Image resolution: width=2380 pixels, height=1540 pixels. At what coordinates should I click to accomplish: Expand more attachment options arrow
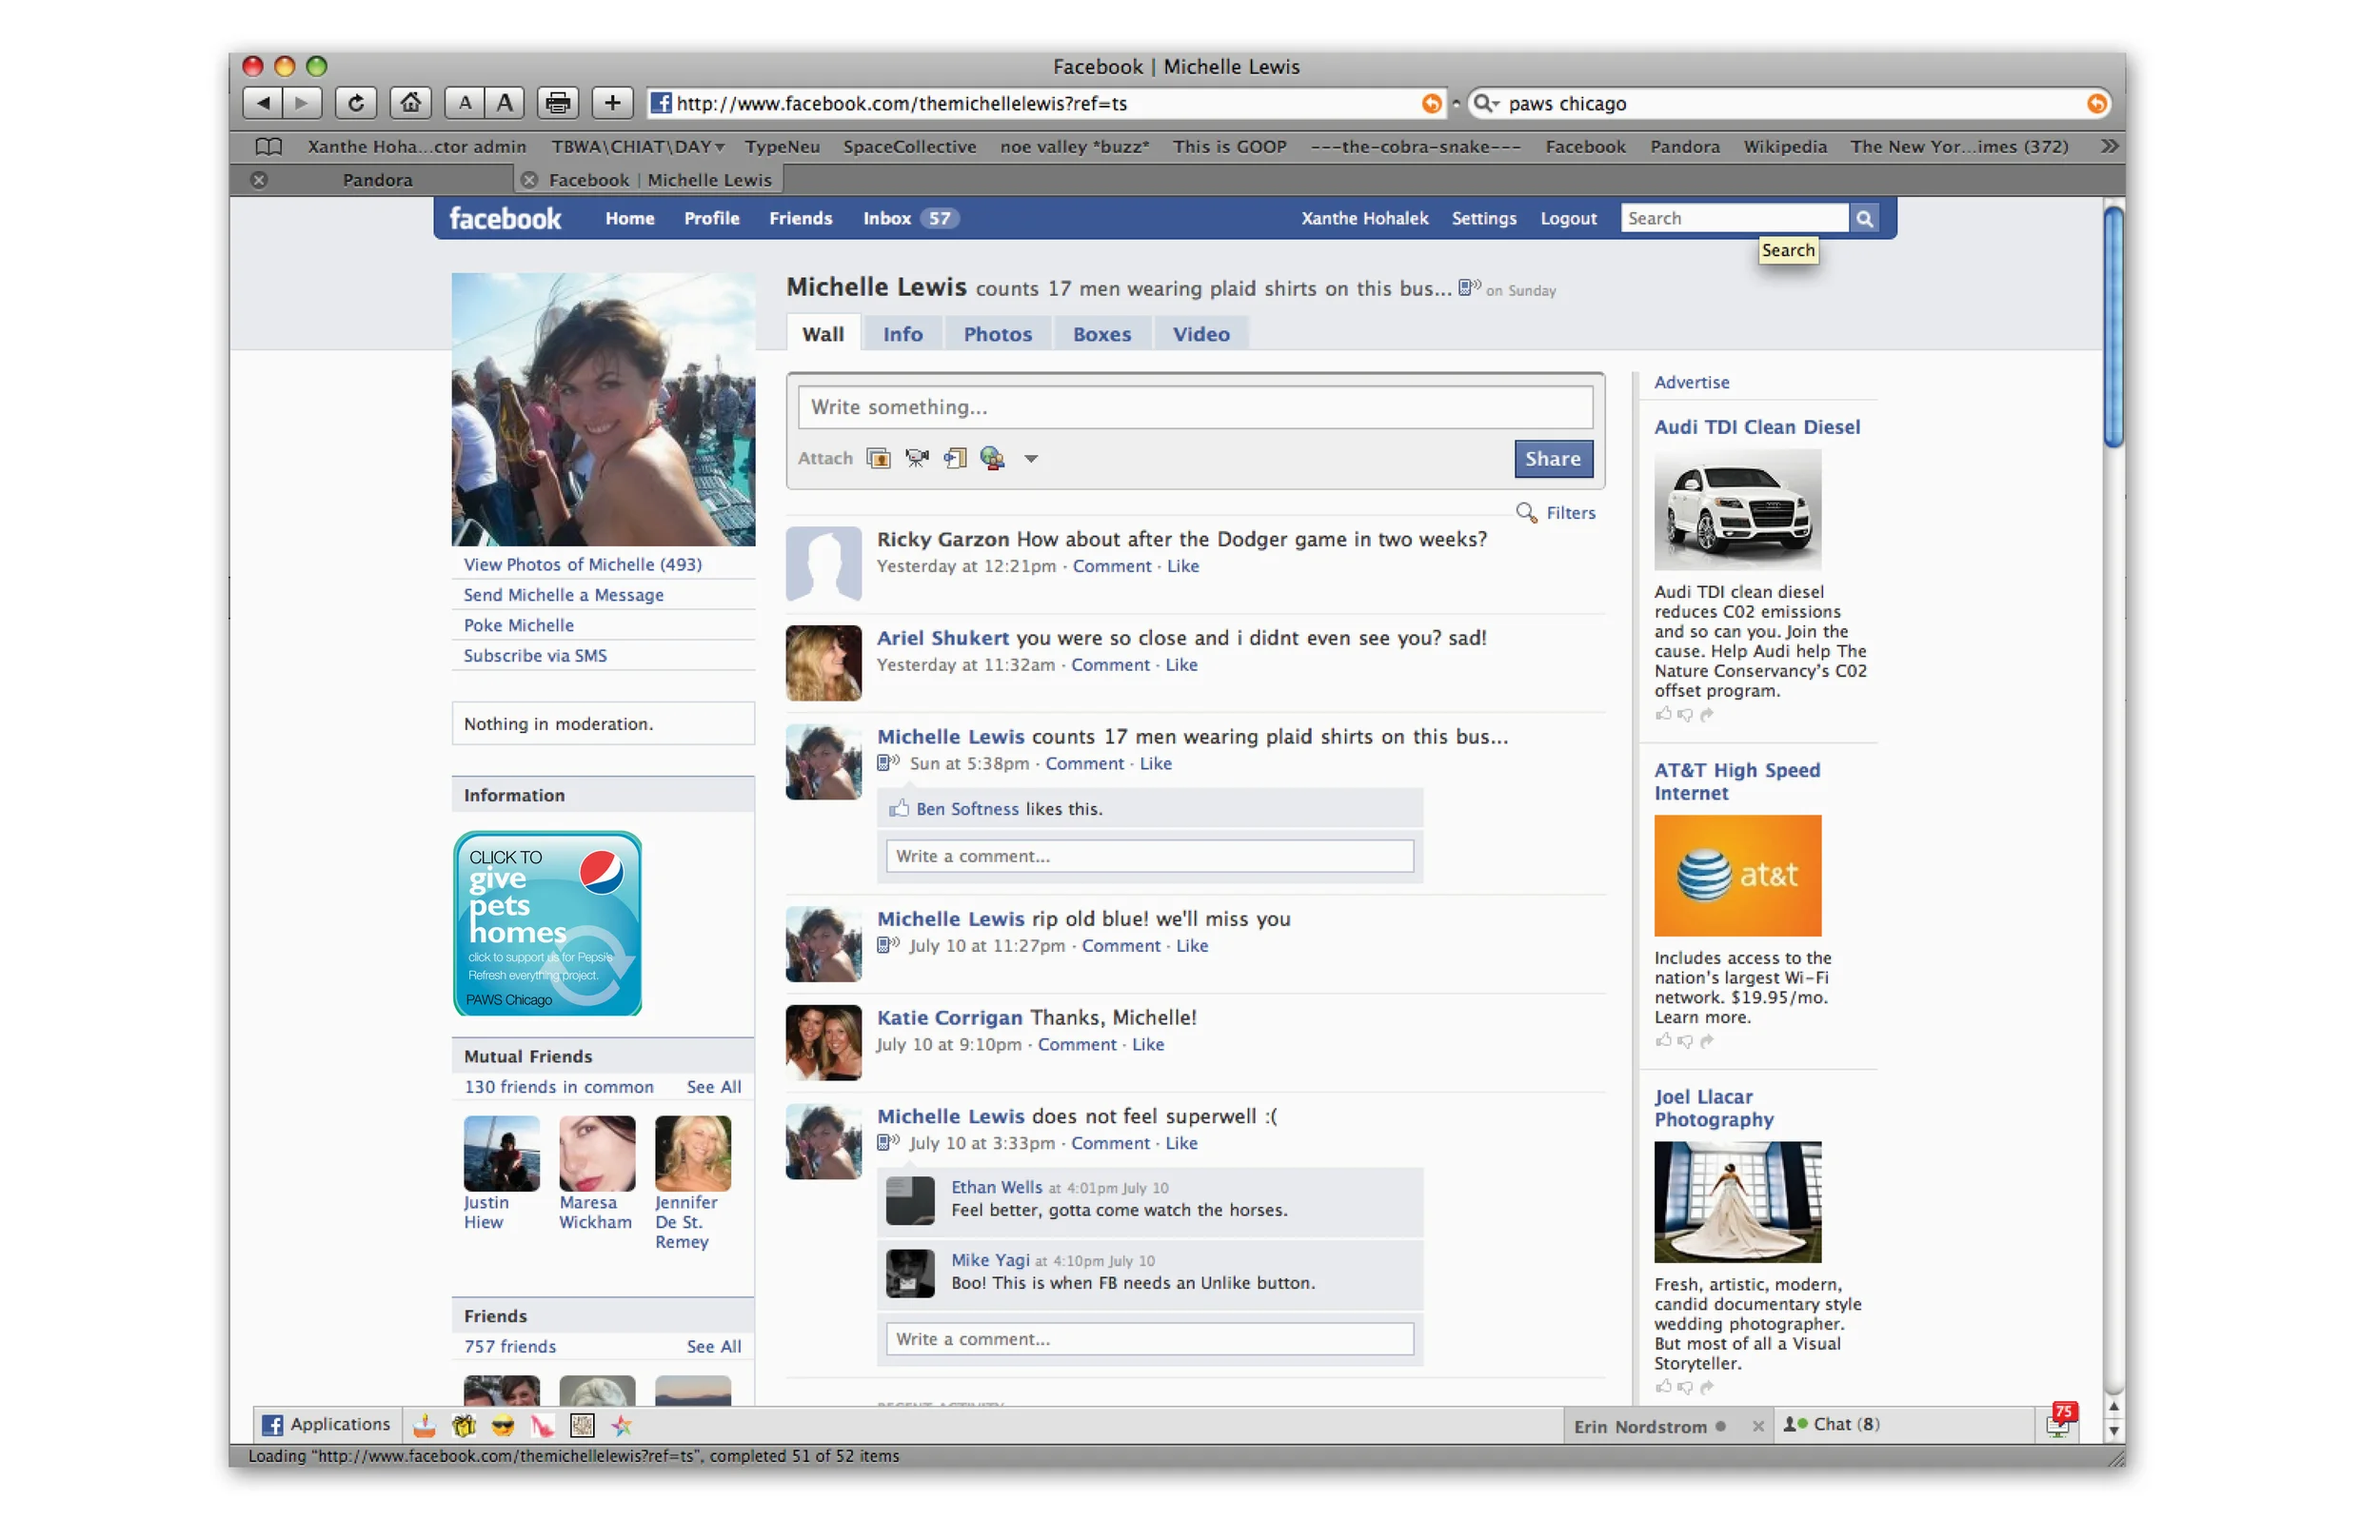point(1031,459)
